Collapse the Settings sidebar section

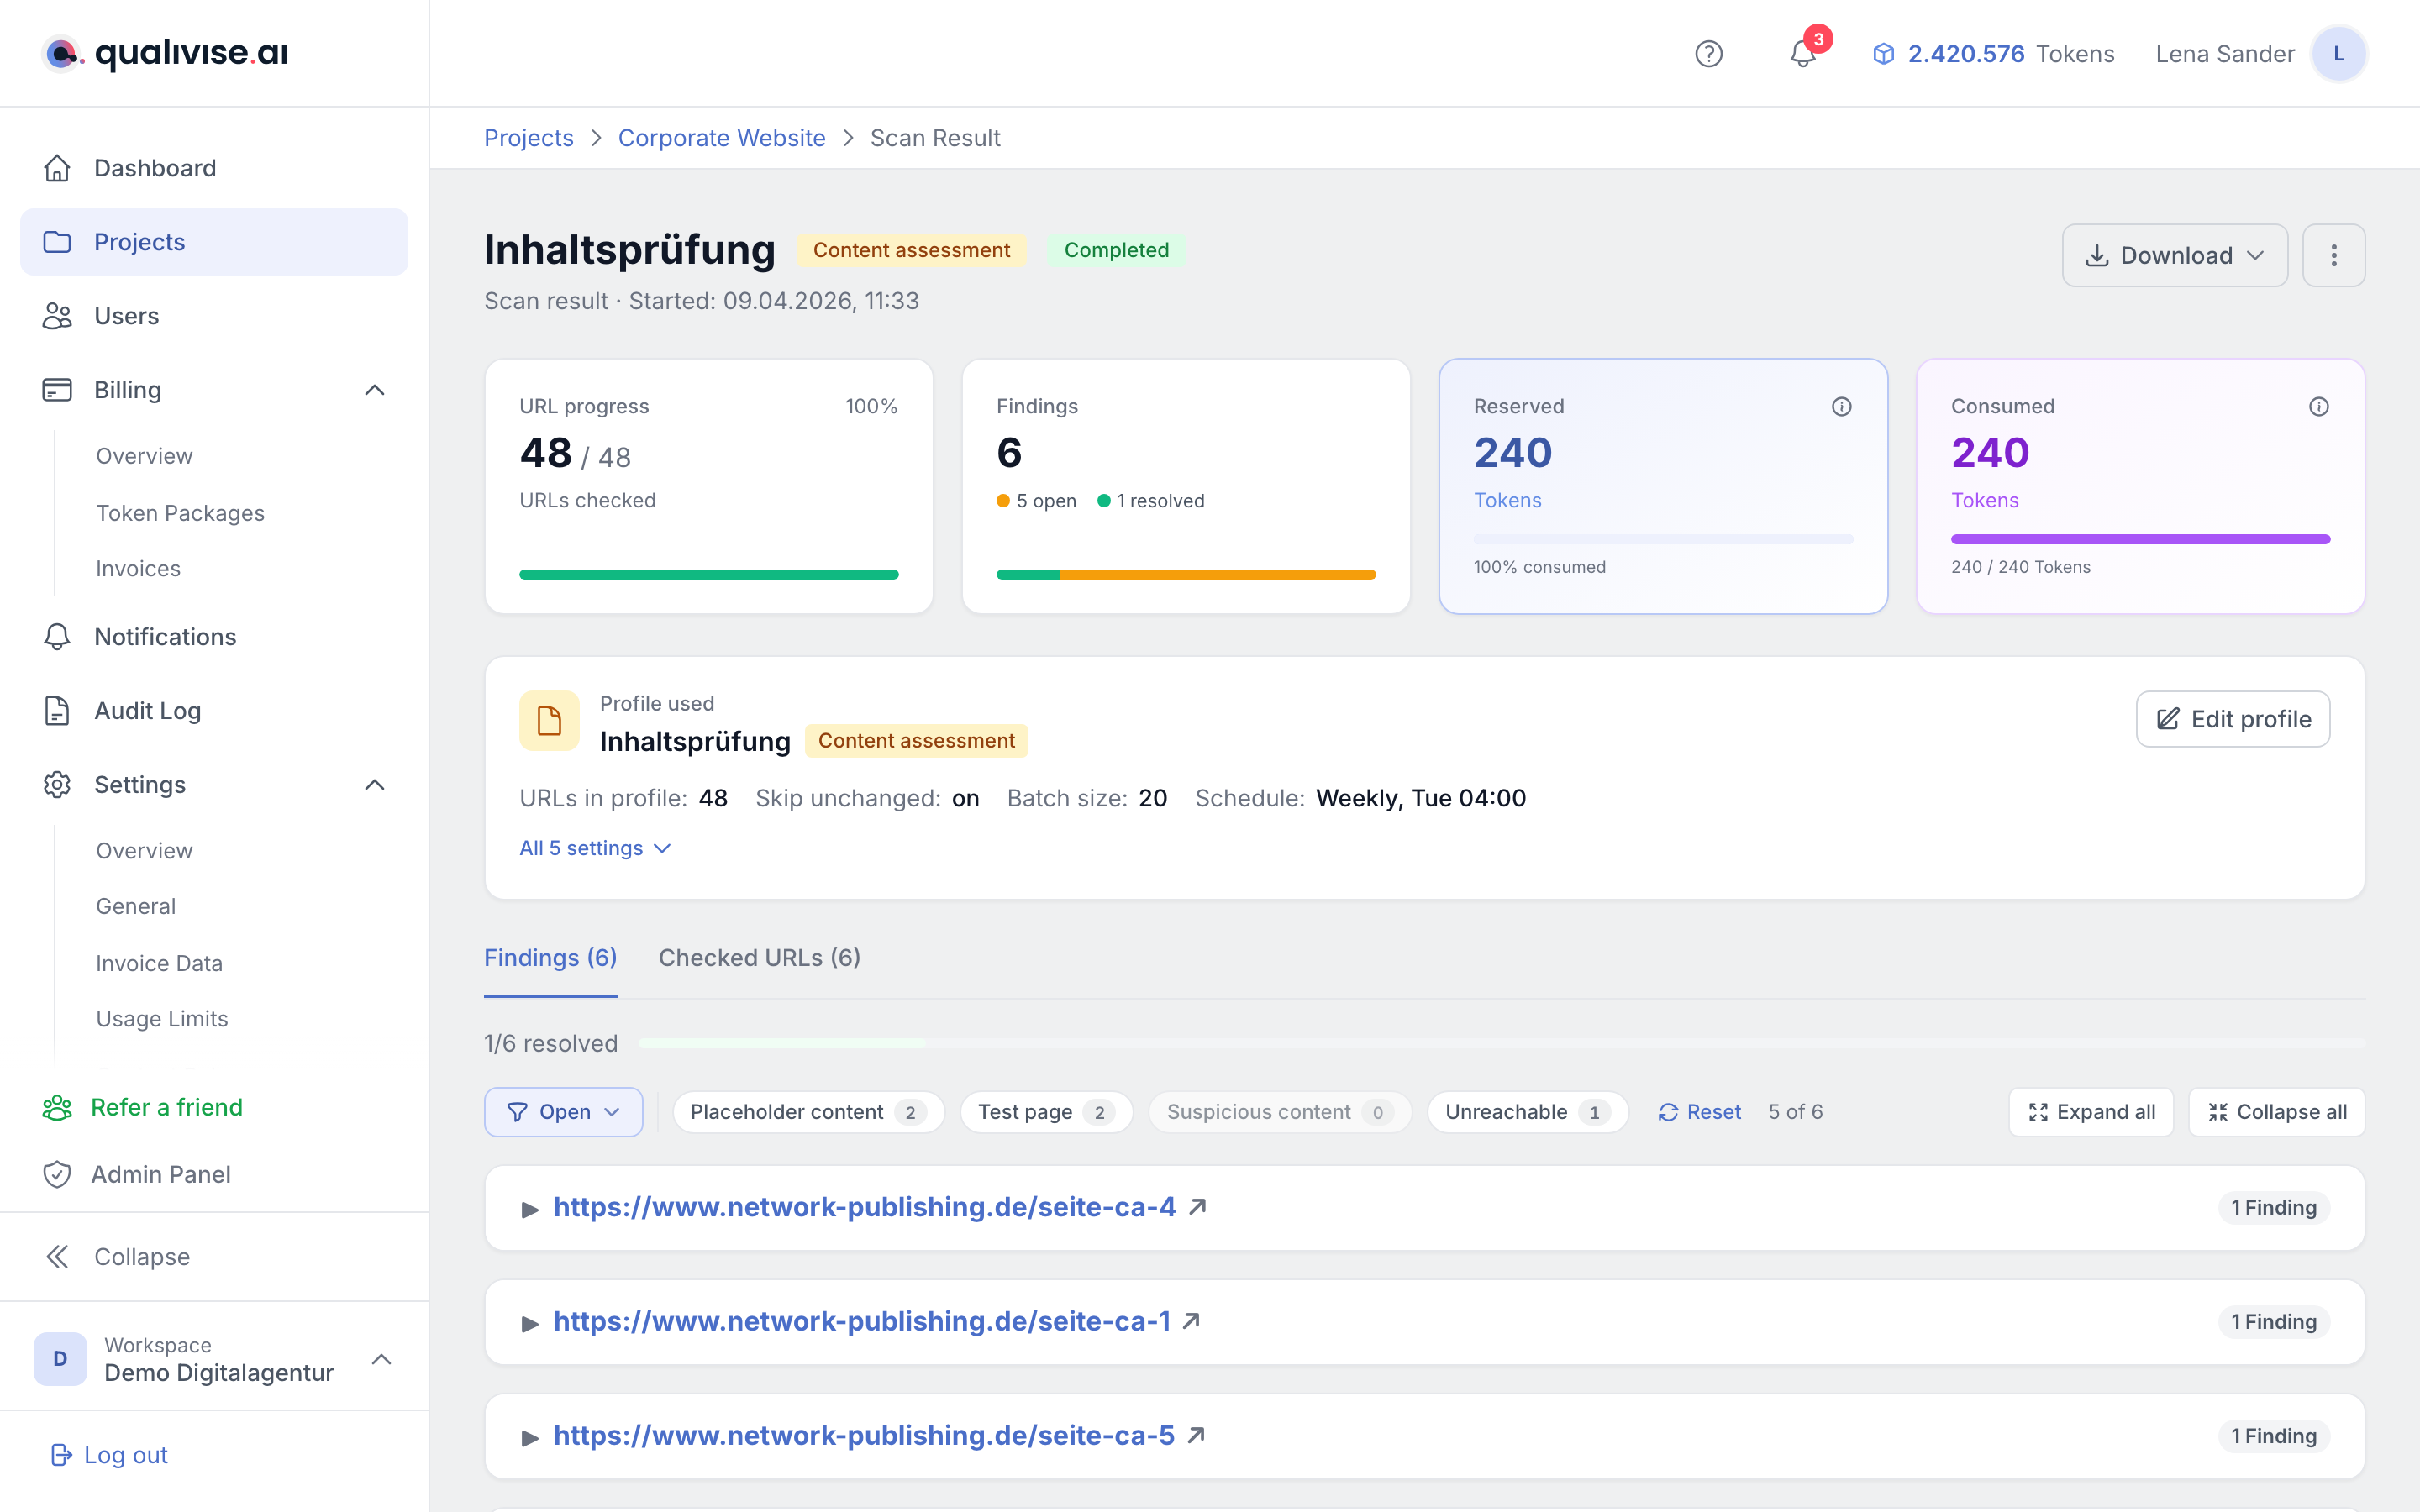click(375, 785)
